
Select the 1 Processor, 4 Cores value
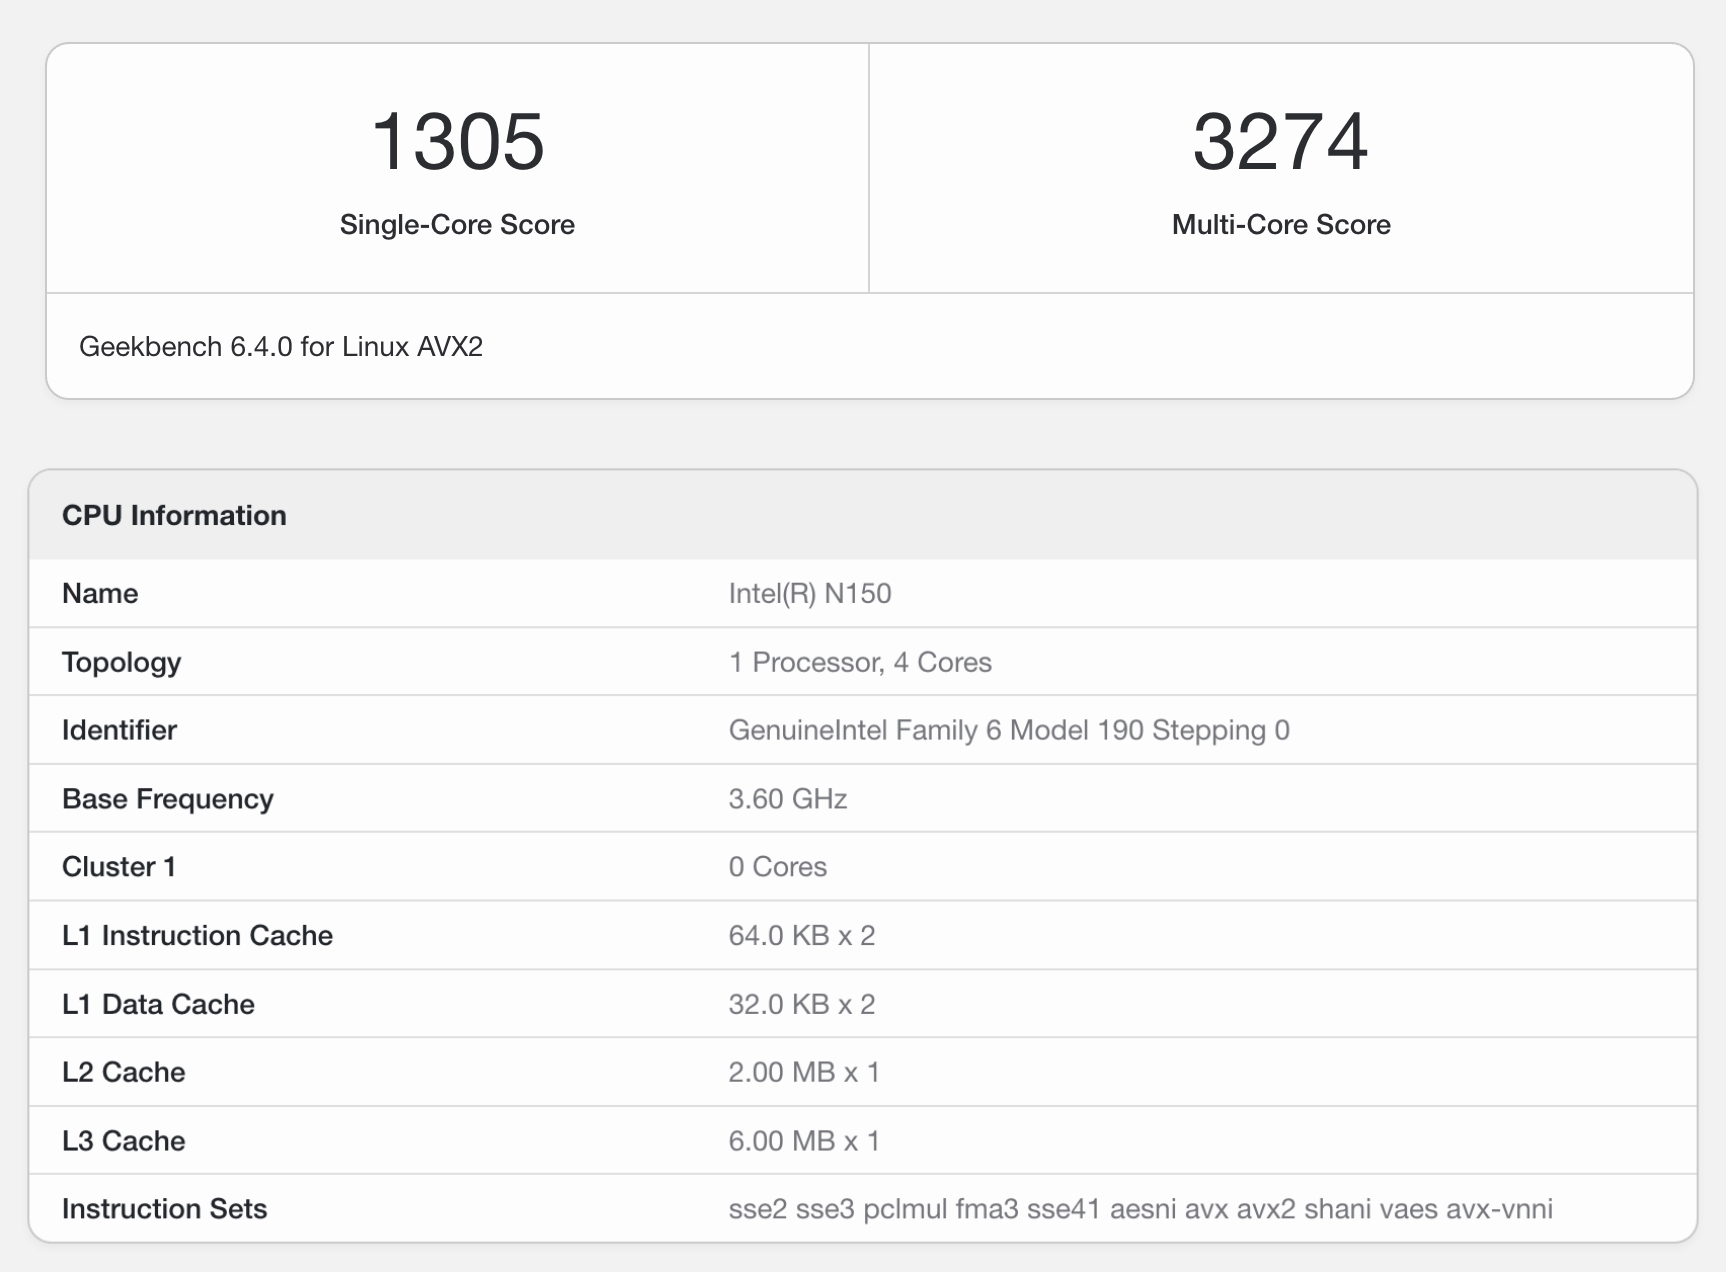click(860, 662)
